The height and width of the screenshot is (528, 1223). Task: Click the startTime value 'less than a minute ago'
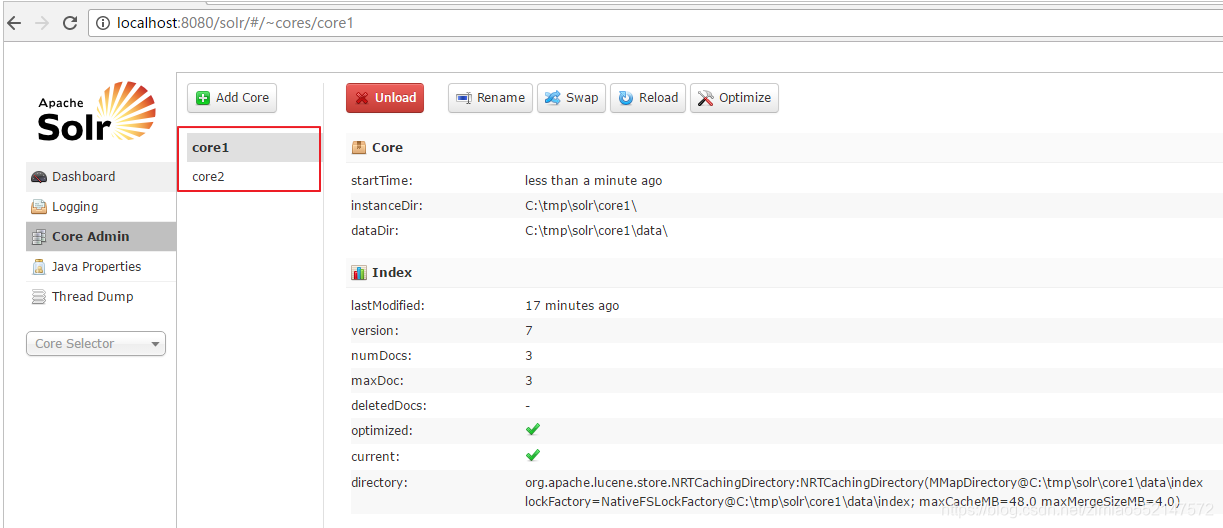coord(593,181)
